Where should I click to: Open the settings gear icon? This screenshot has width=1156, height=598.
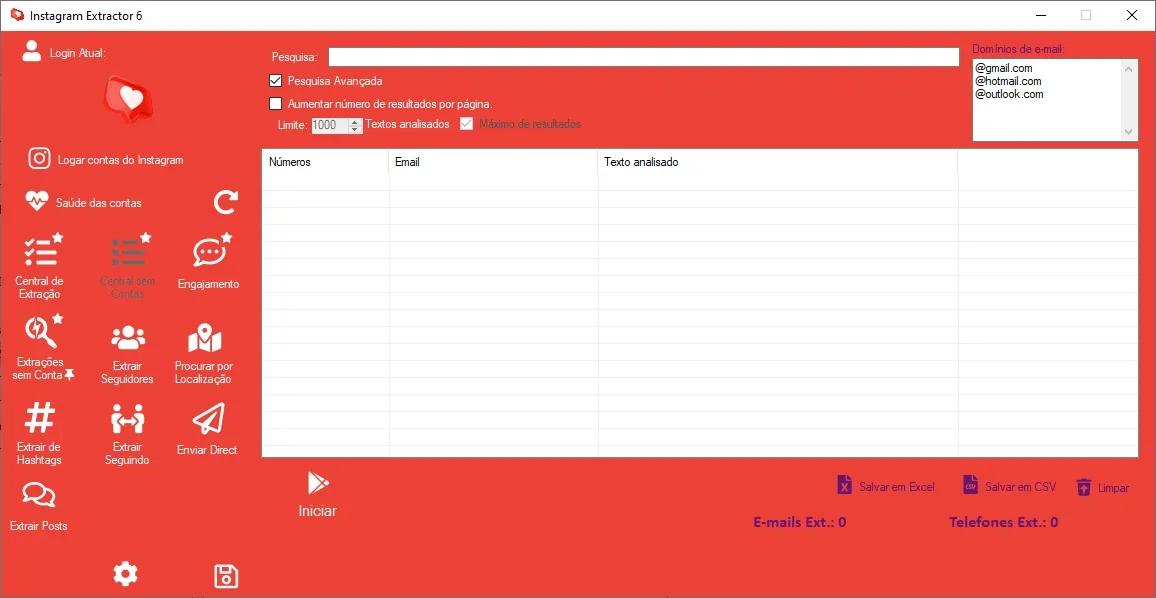pos(125,574)
